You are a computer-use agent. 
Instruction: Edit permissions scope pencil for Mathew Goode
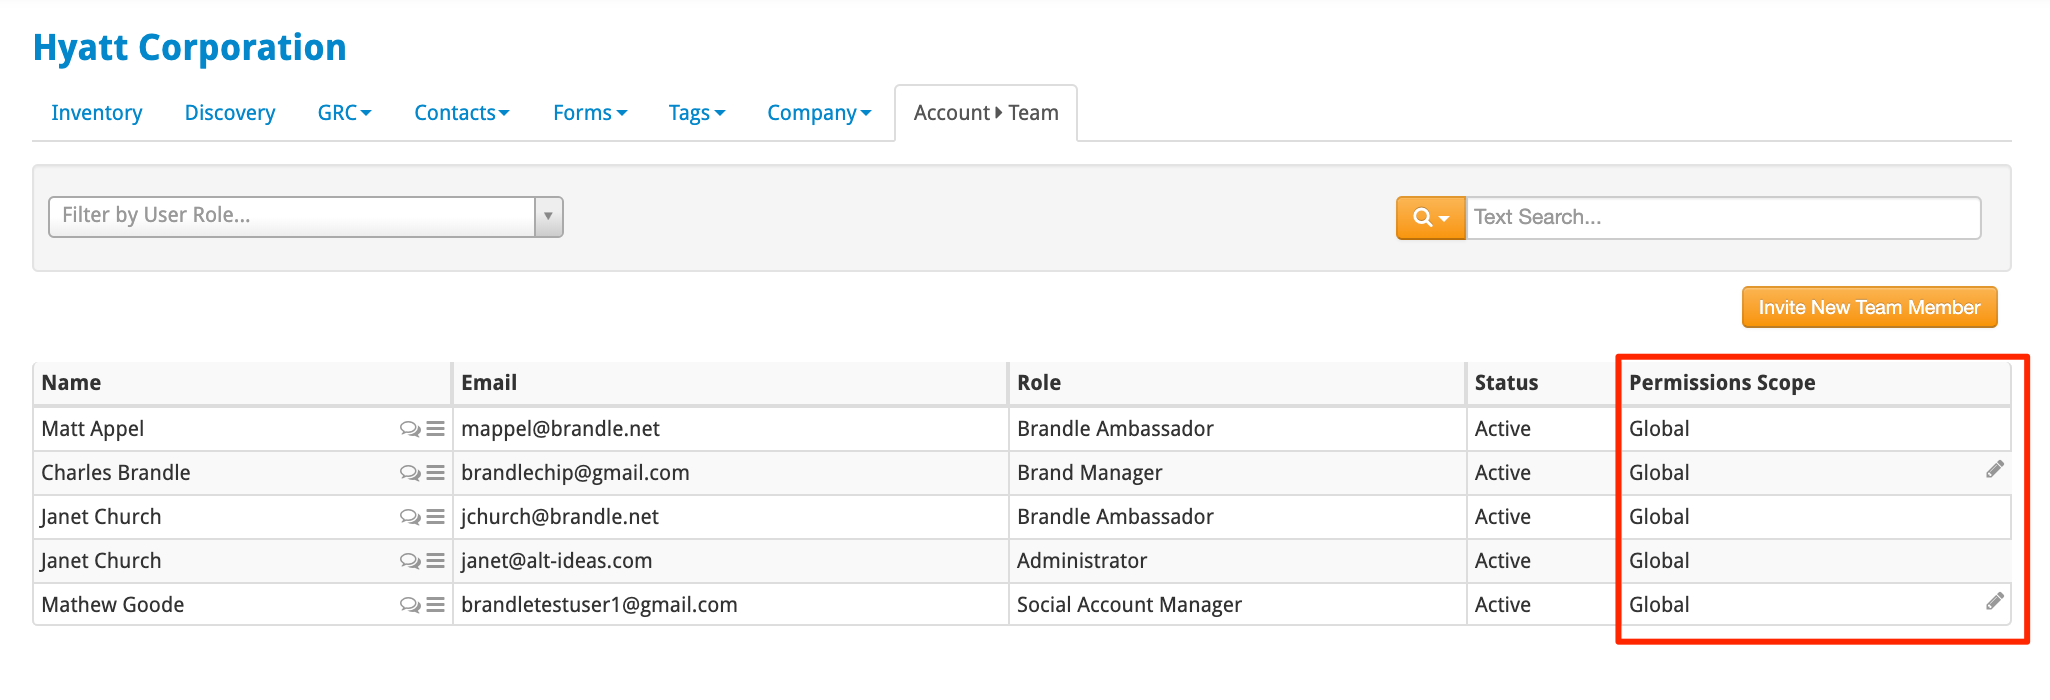[x=1994, y=602]
